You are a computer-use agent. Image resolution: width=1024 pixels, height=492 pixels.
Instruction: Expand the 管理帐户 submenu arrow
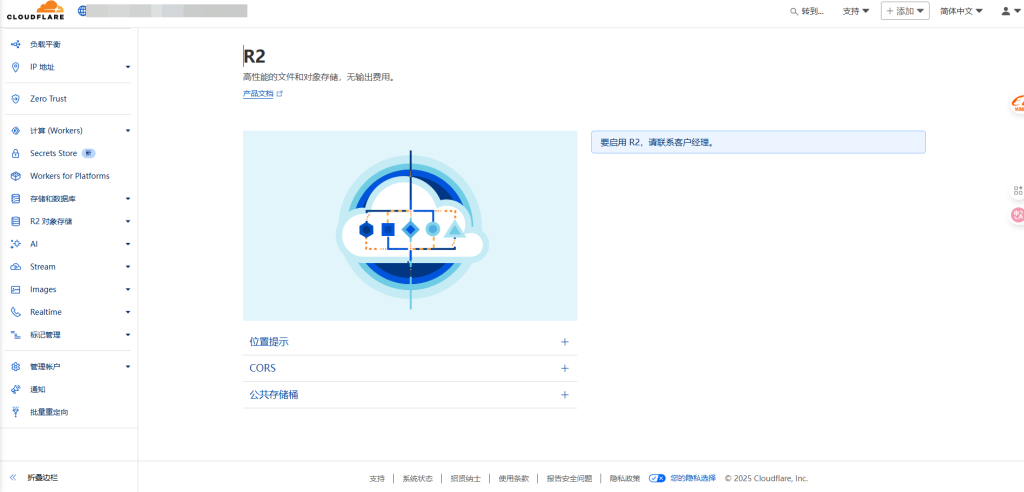click(x=128, y=367)
